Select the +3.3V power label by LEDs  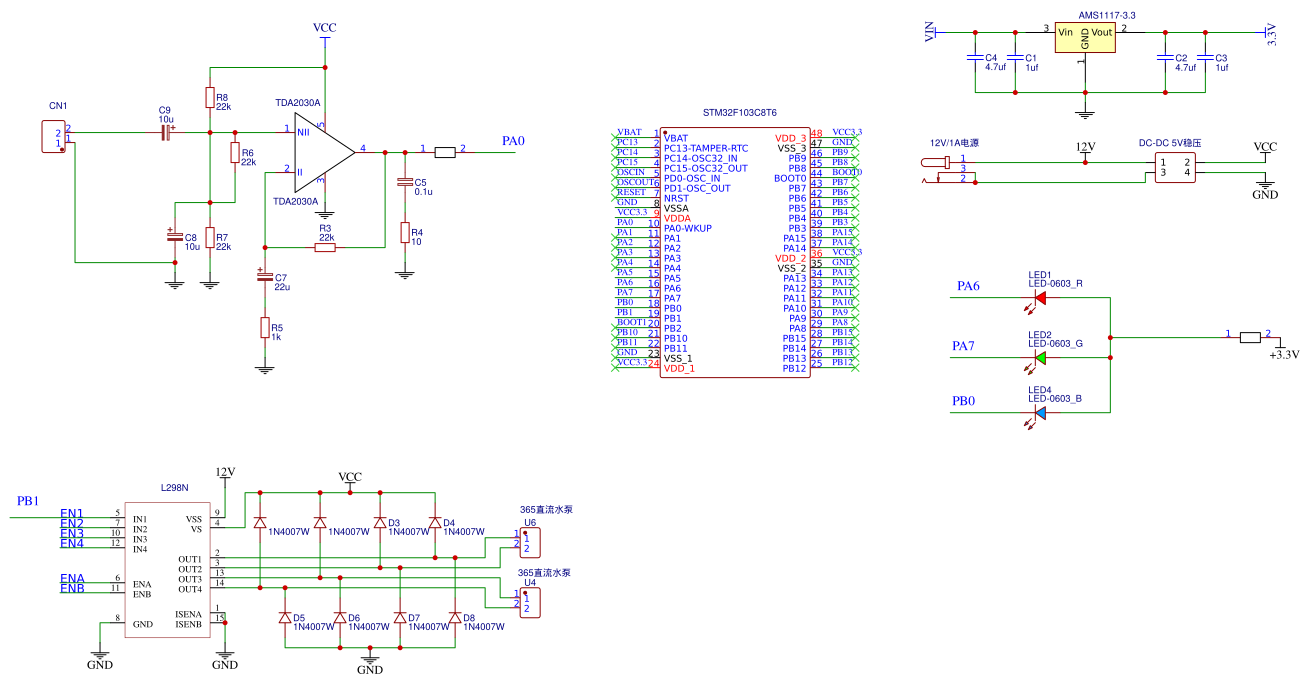click(x=1283, y=354)
